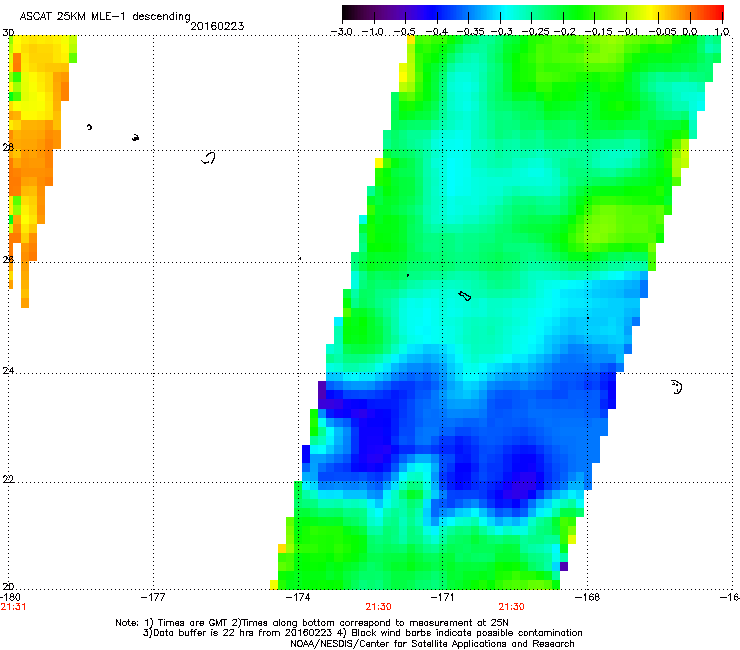Viewport: 740px width, 650px height.
Task: Select the longitude label -171
Action: click(x=443, y=597)
